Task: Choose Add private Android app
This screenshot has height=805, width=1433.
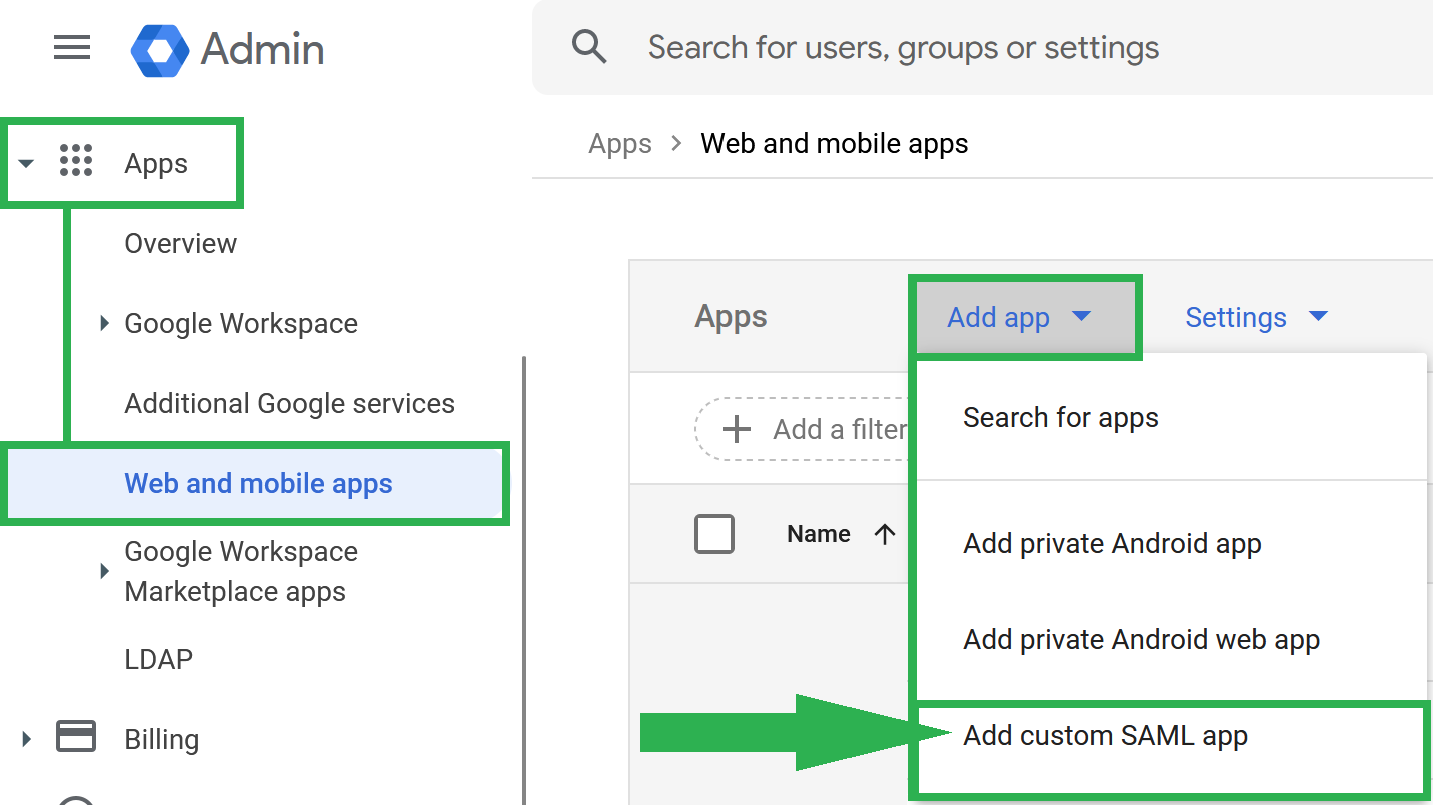Action: (1171, 544)
